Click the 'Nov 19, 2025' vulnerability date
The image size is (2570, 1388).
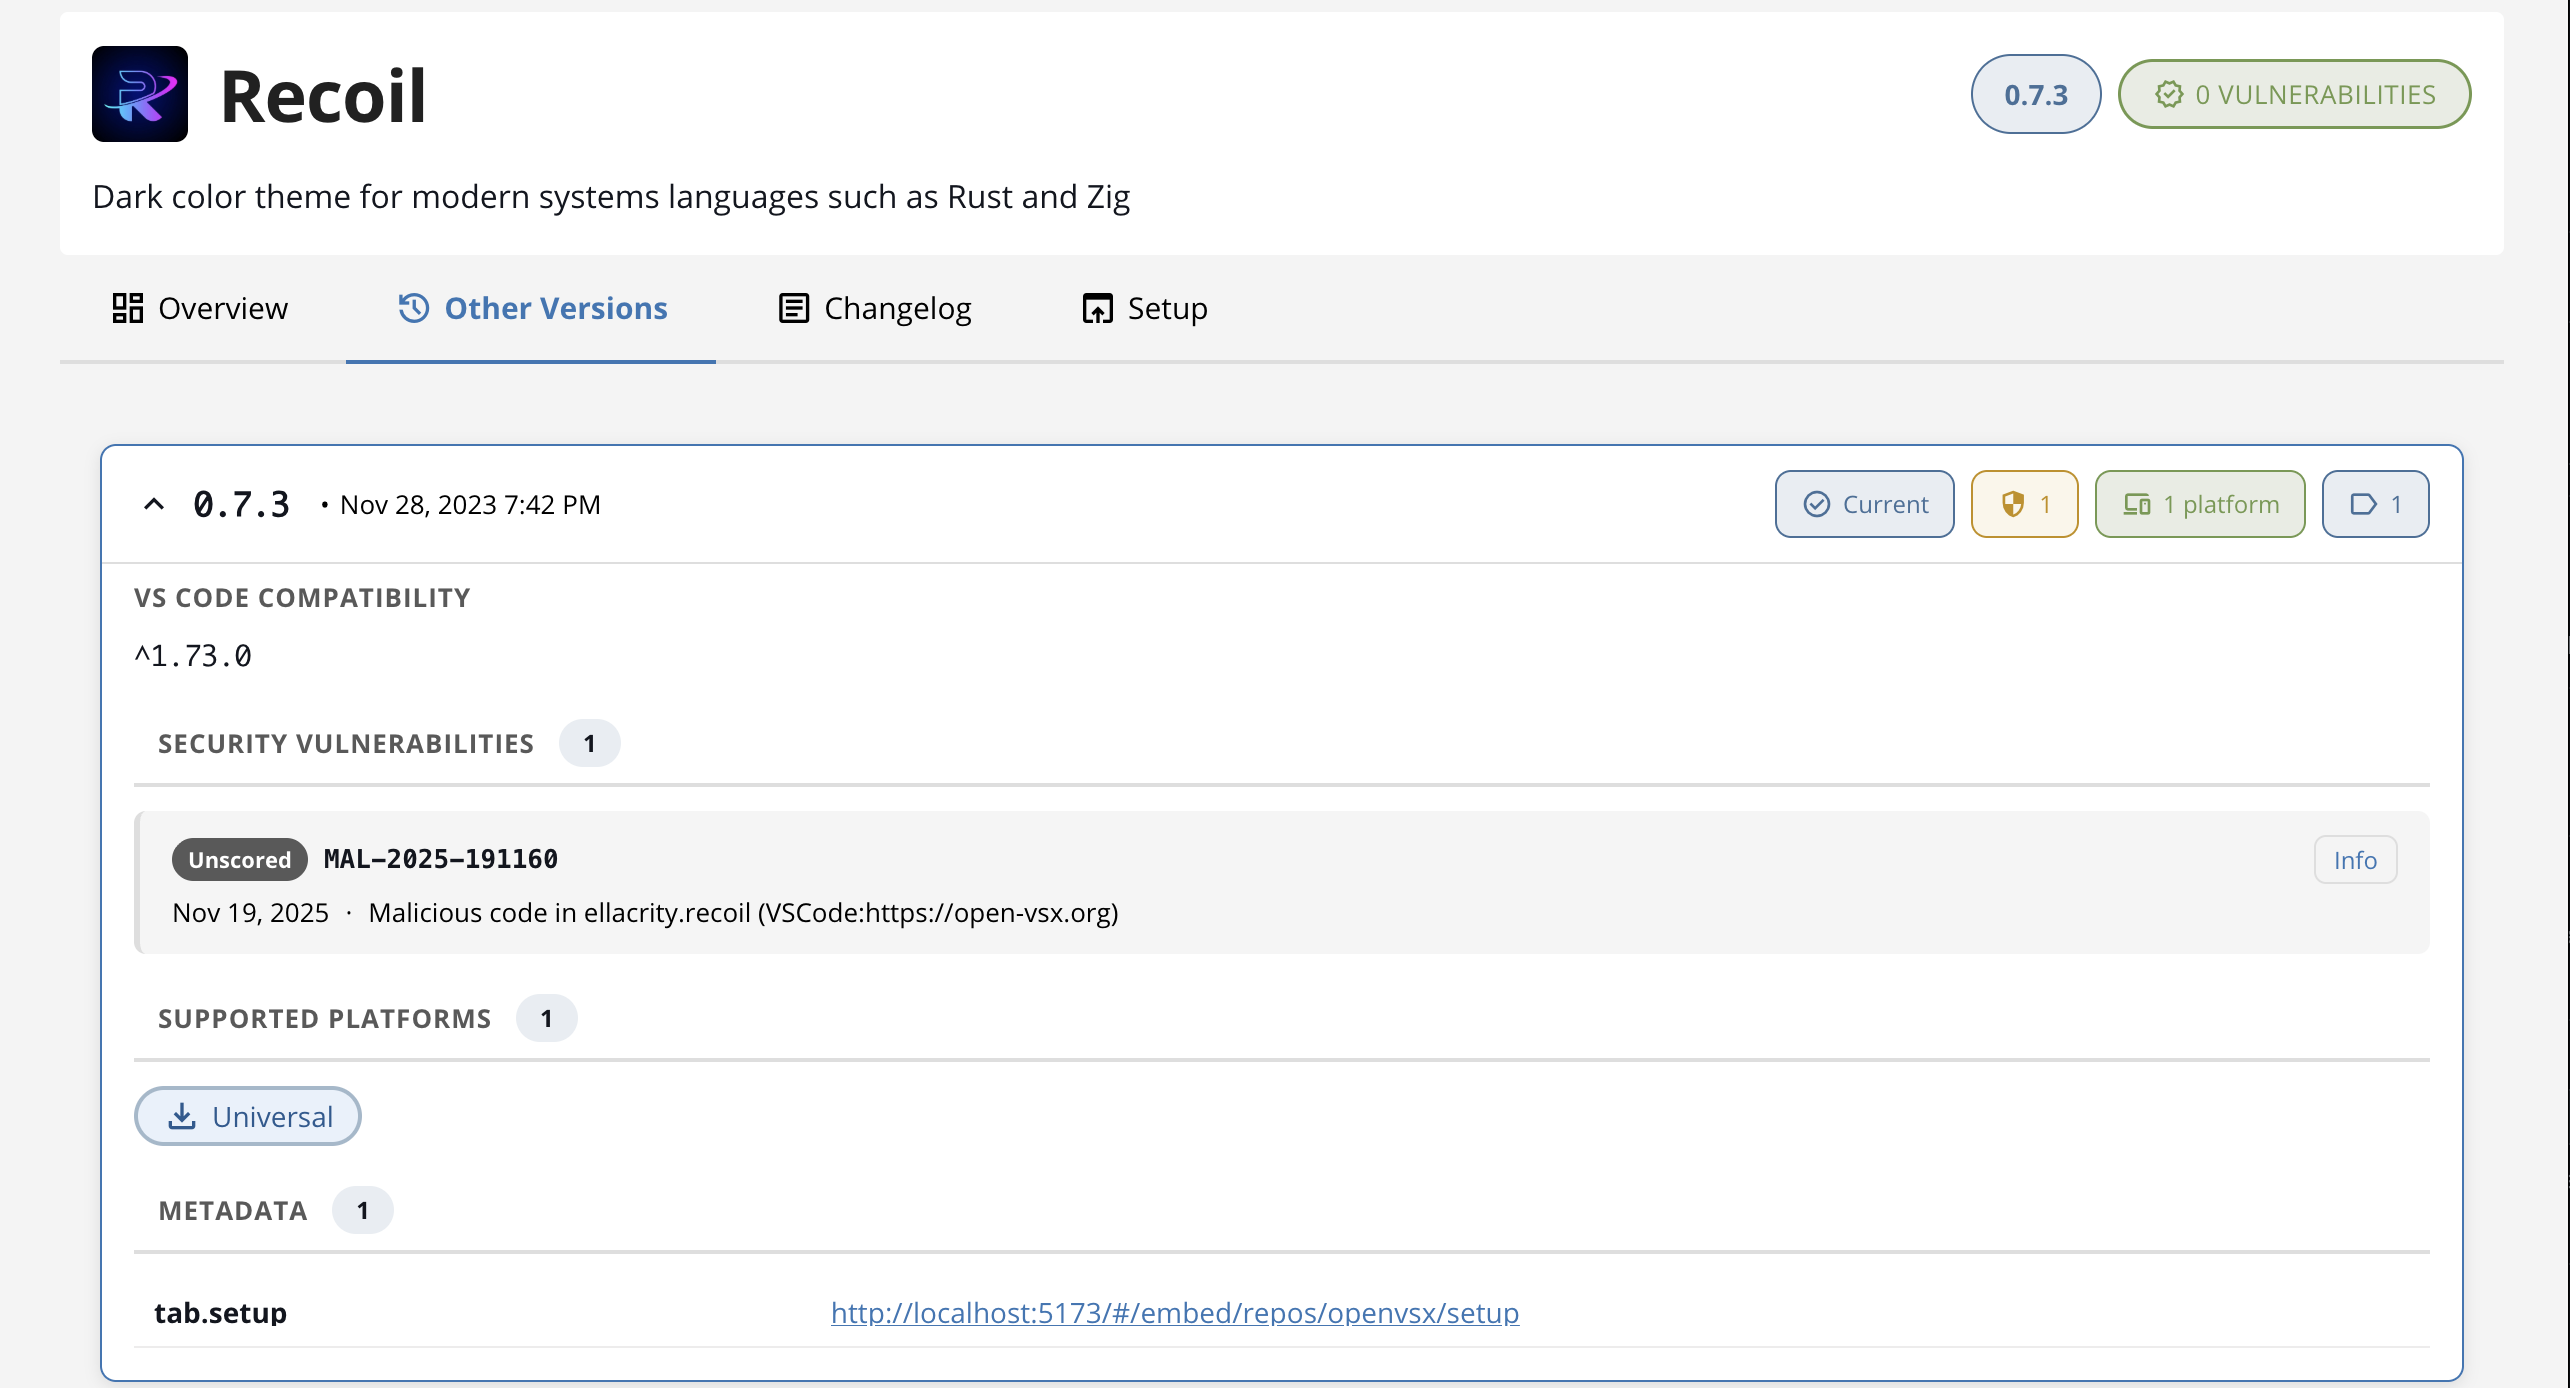point(250,913)
